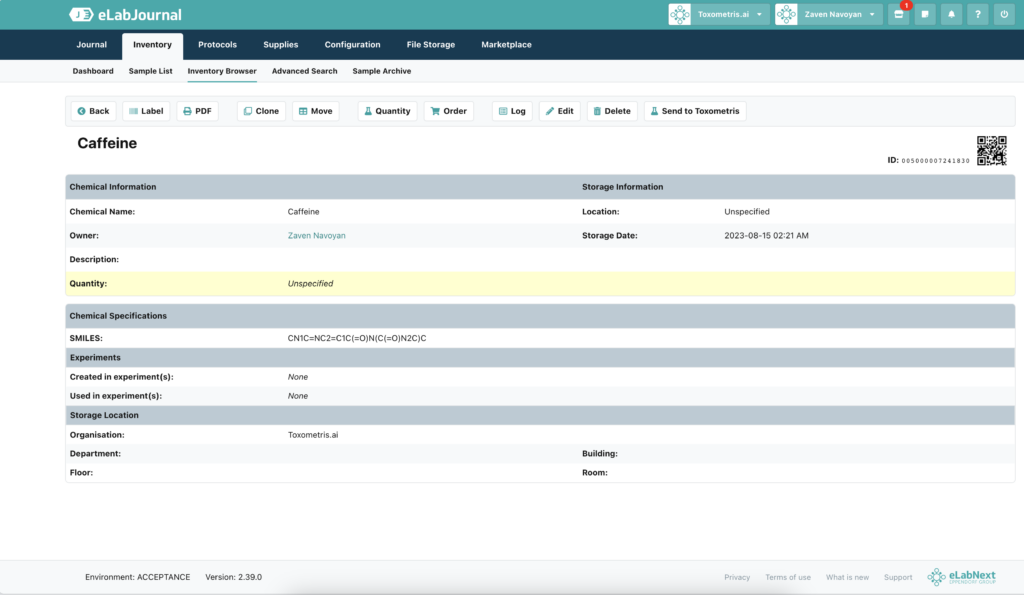Switch to the Protocols tab

click(217, 44)
